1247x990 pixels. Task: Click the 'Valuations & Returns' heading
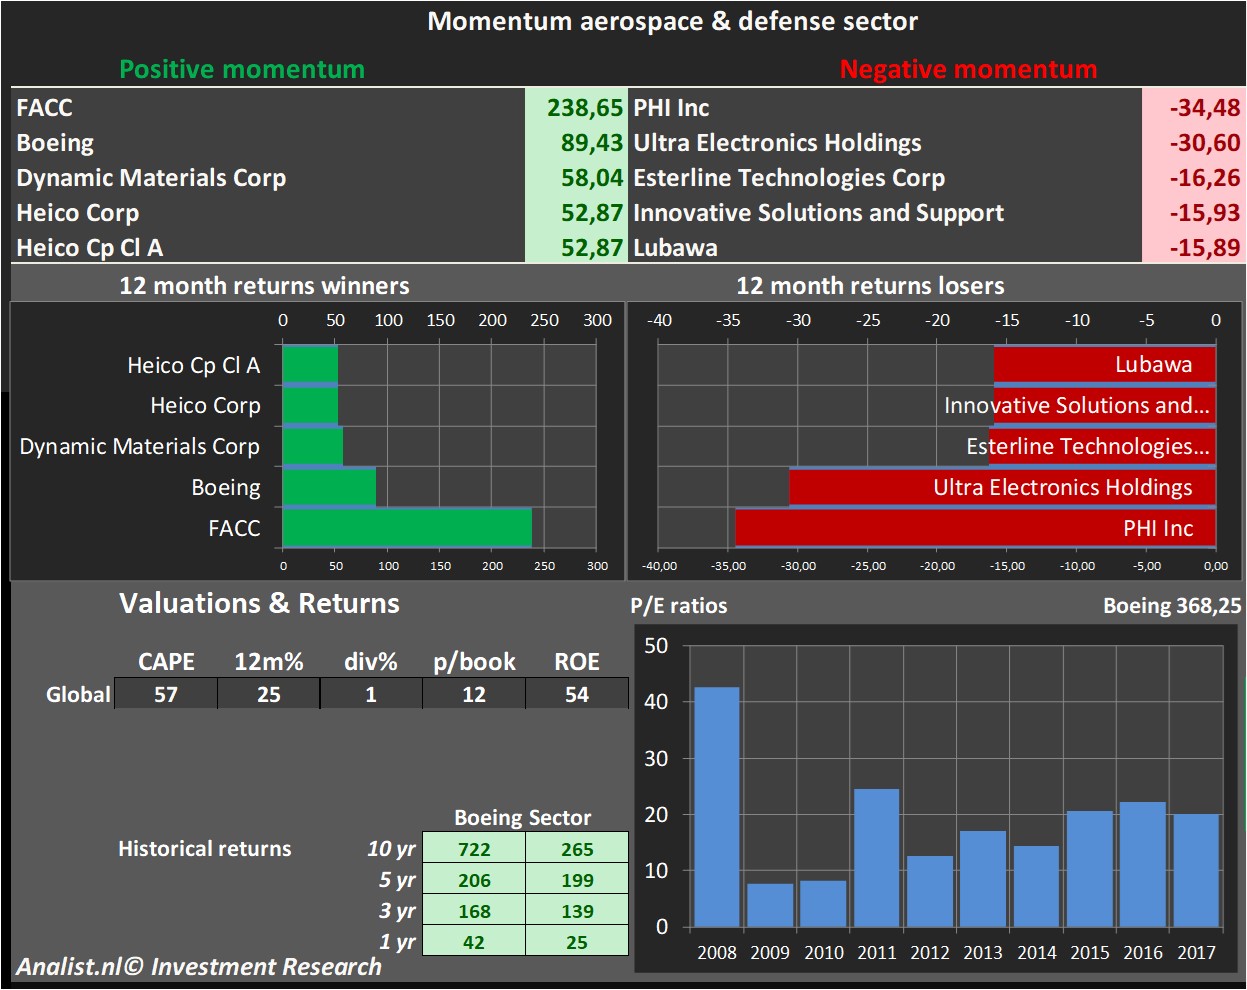(x=259, y=604)
